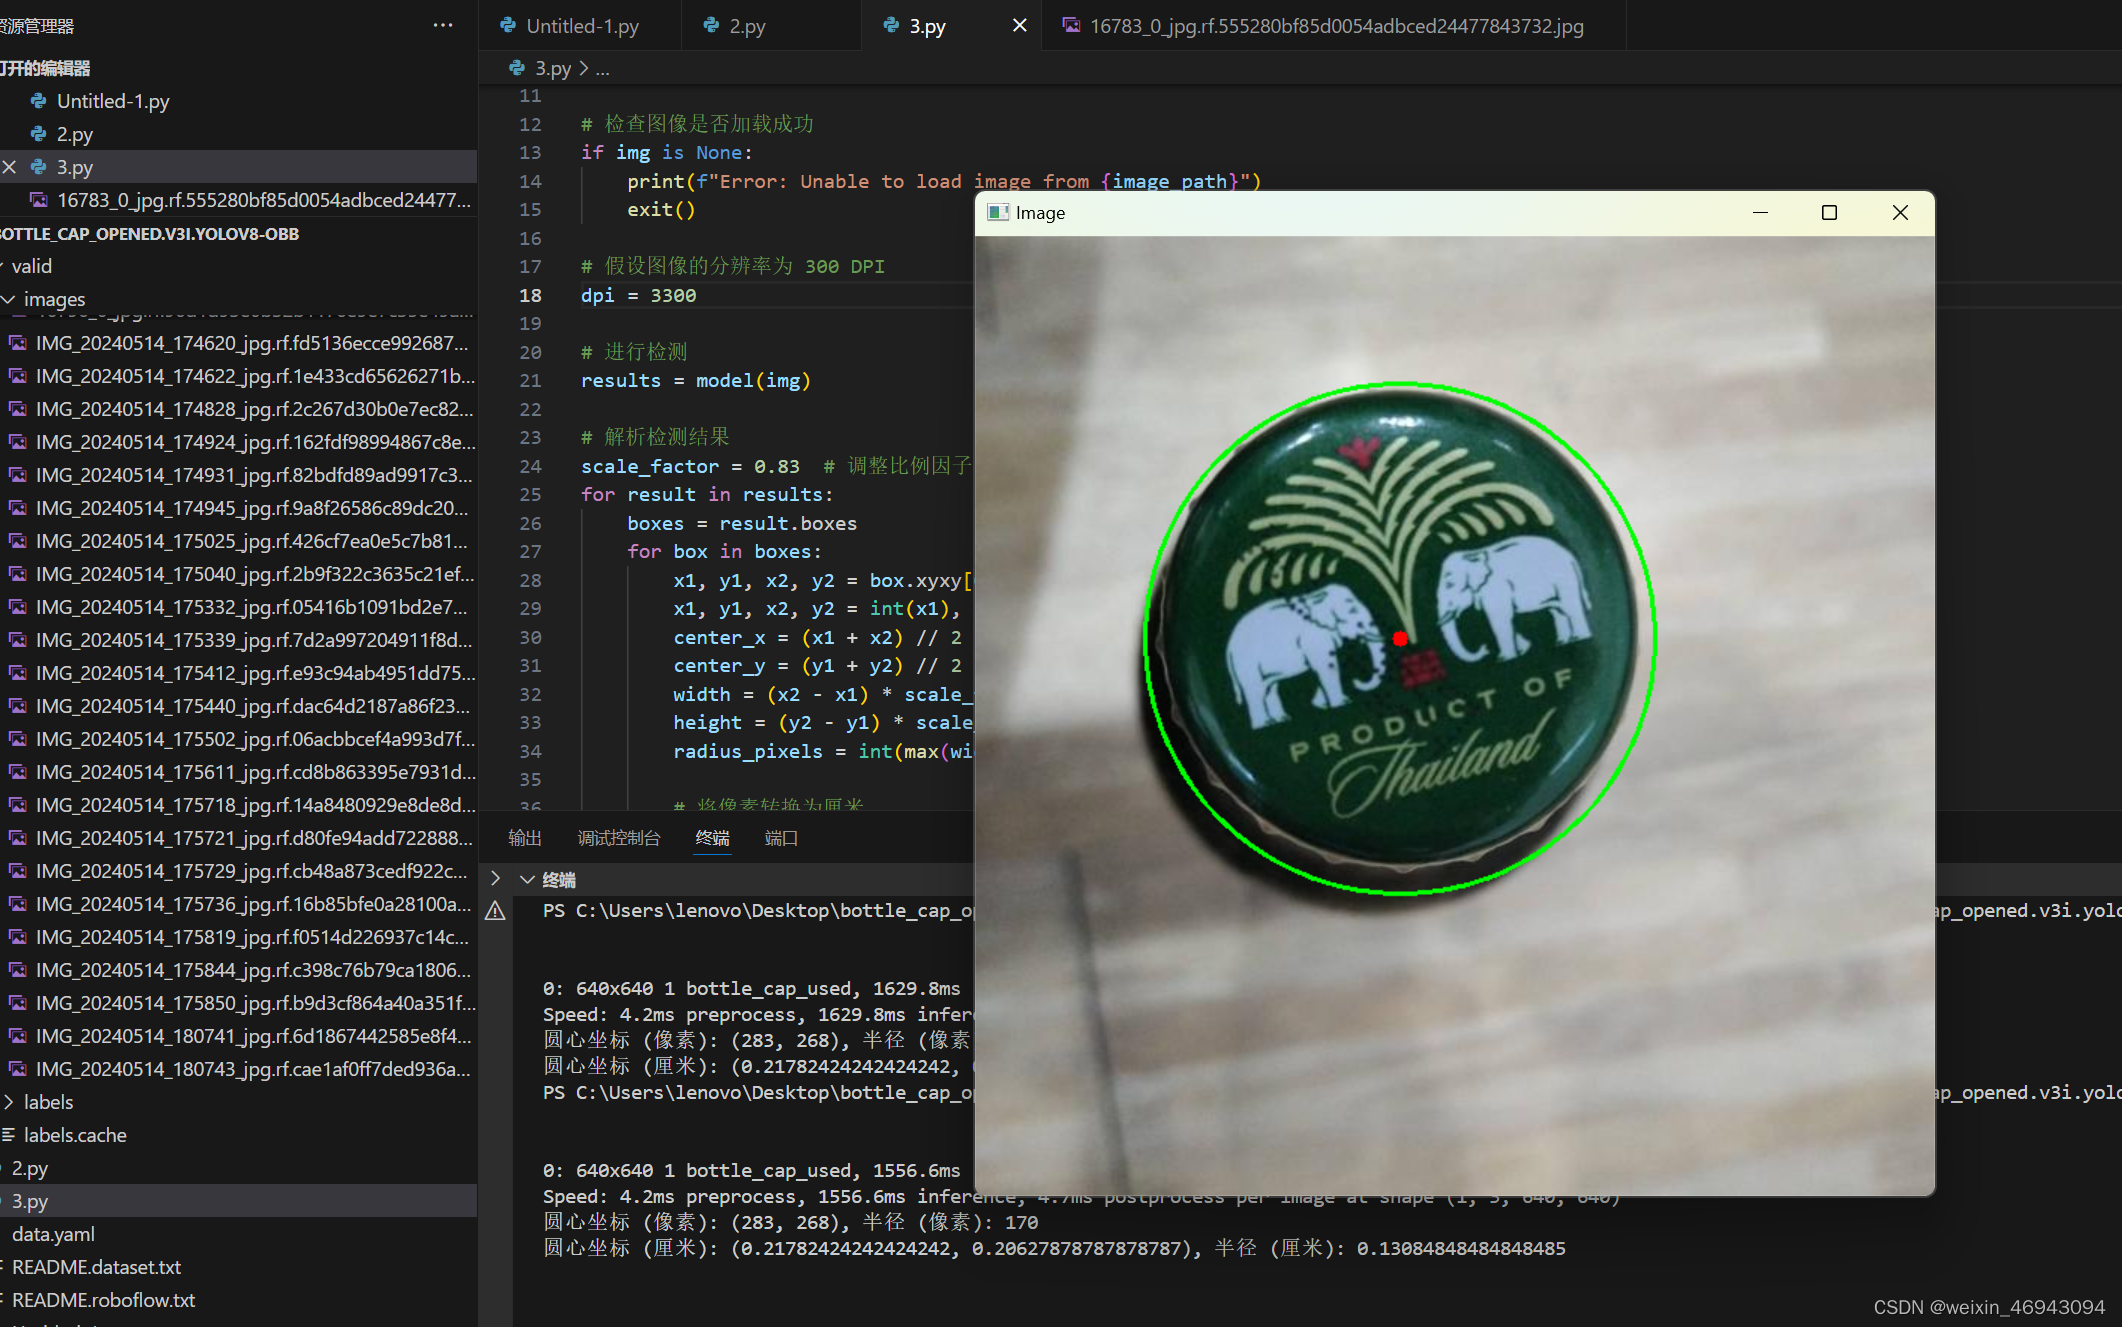Click the terminal warning triangle icon

(x=495, y=911)
